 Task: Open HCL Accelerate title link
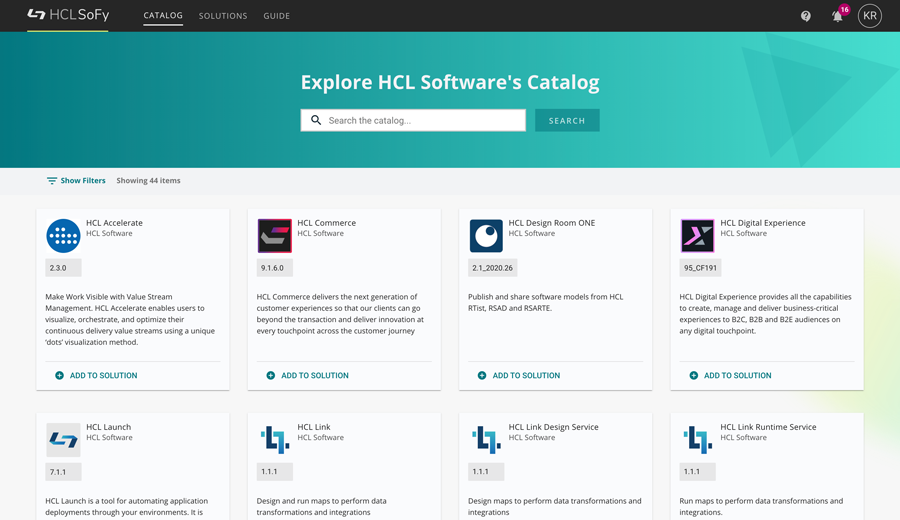tap(114, 223)
